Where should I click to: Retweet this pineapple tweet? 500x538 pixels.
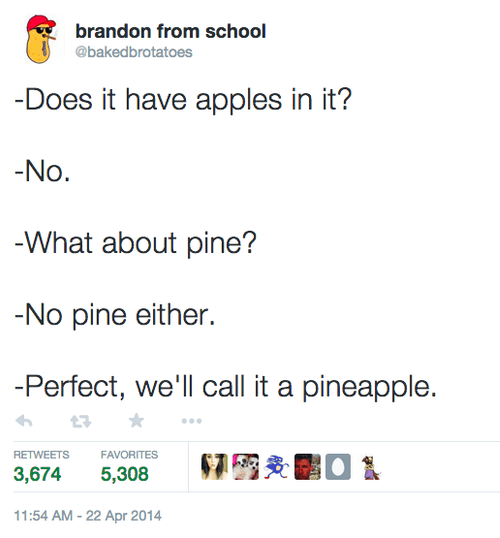coord(81,421)
